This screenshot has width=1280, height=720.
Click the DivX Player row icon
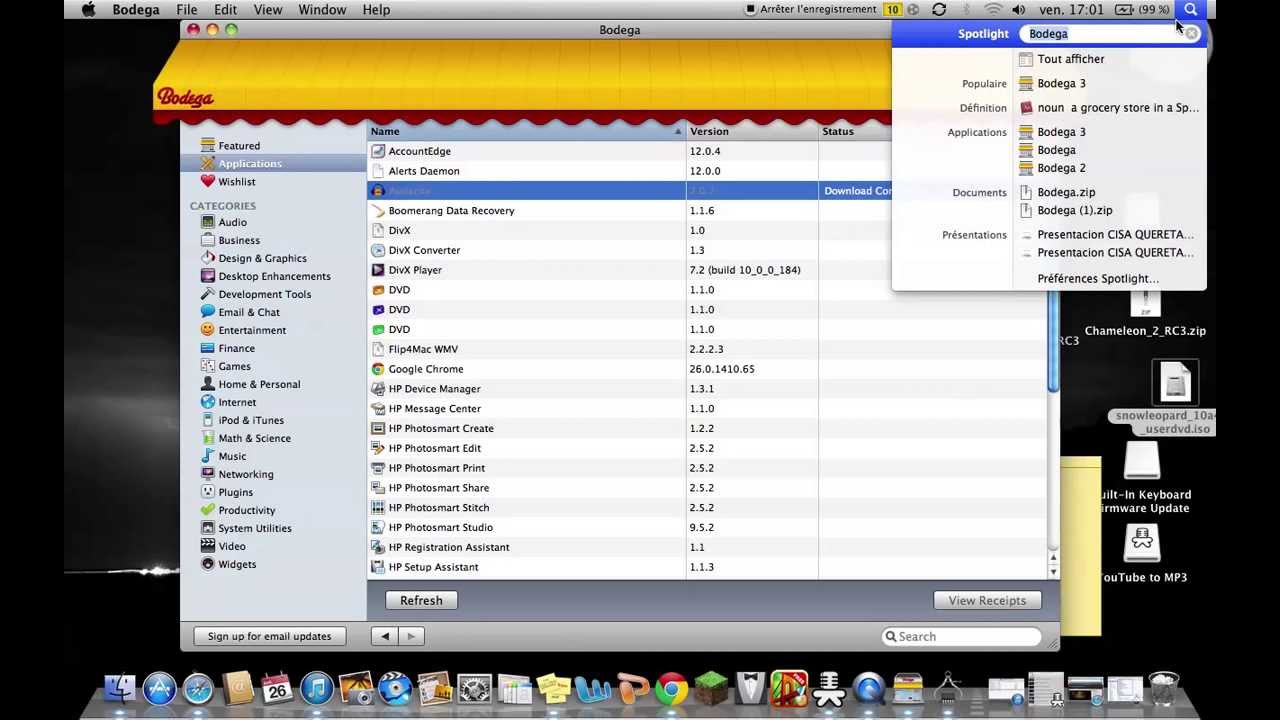[x=378, y=270]
